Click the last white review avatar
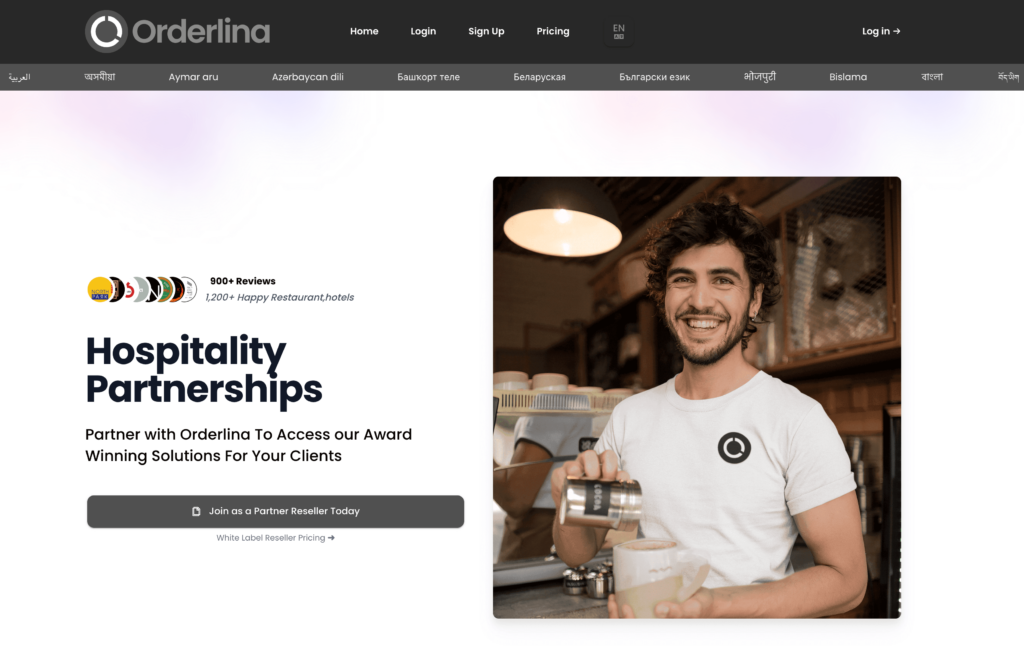The width and height of the screenshot is (1024, 653). click(x=189, y=289)
